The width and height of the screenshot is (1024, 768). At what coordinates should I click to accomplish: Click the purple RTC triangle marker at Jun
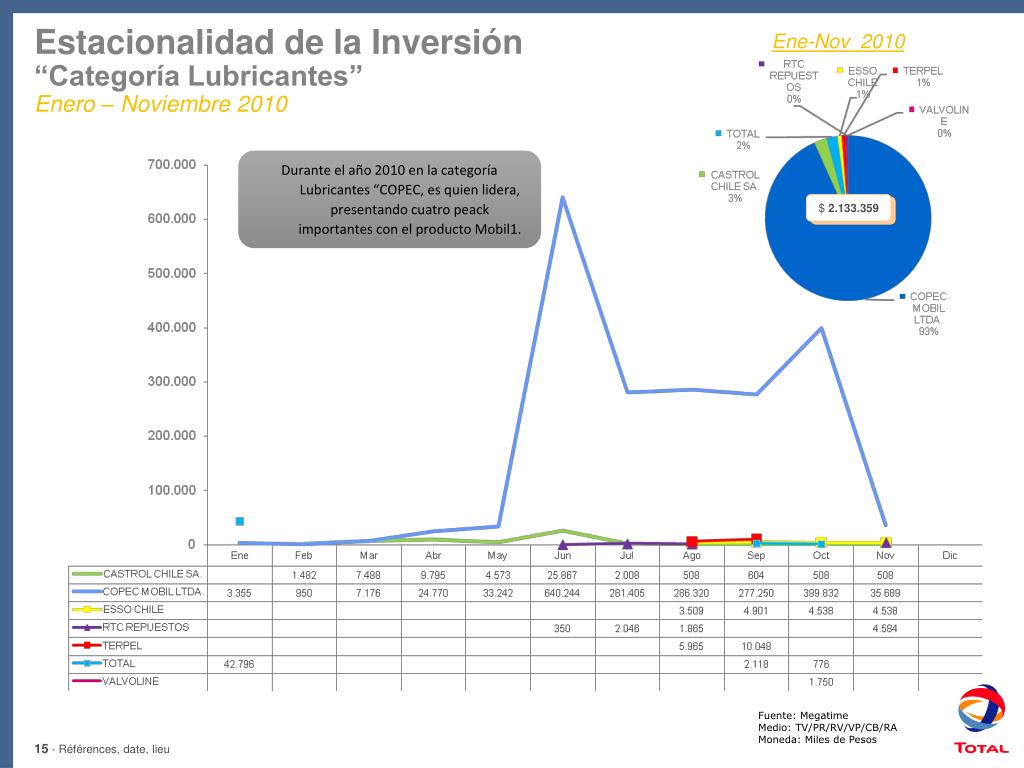pyautogui.click(x=563, y=544)
